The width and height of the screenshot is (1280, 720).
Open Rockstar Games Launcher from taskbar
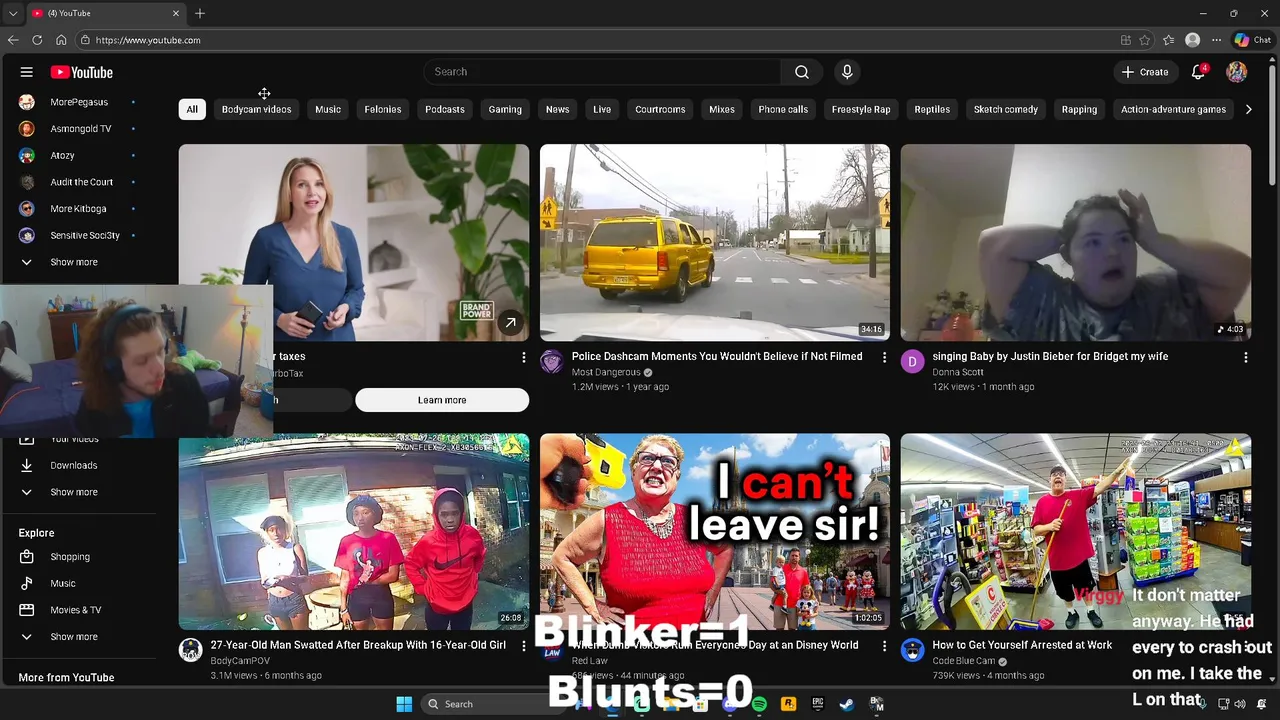coord(788,704)
